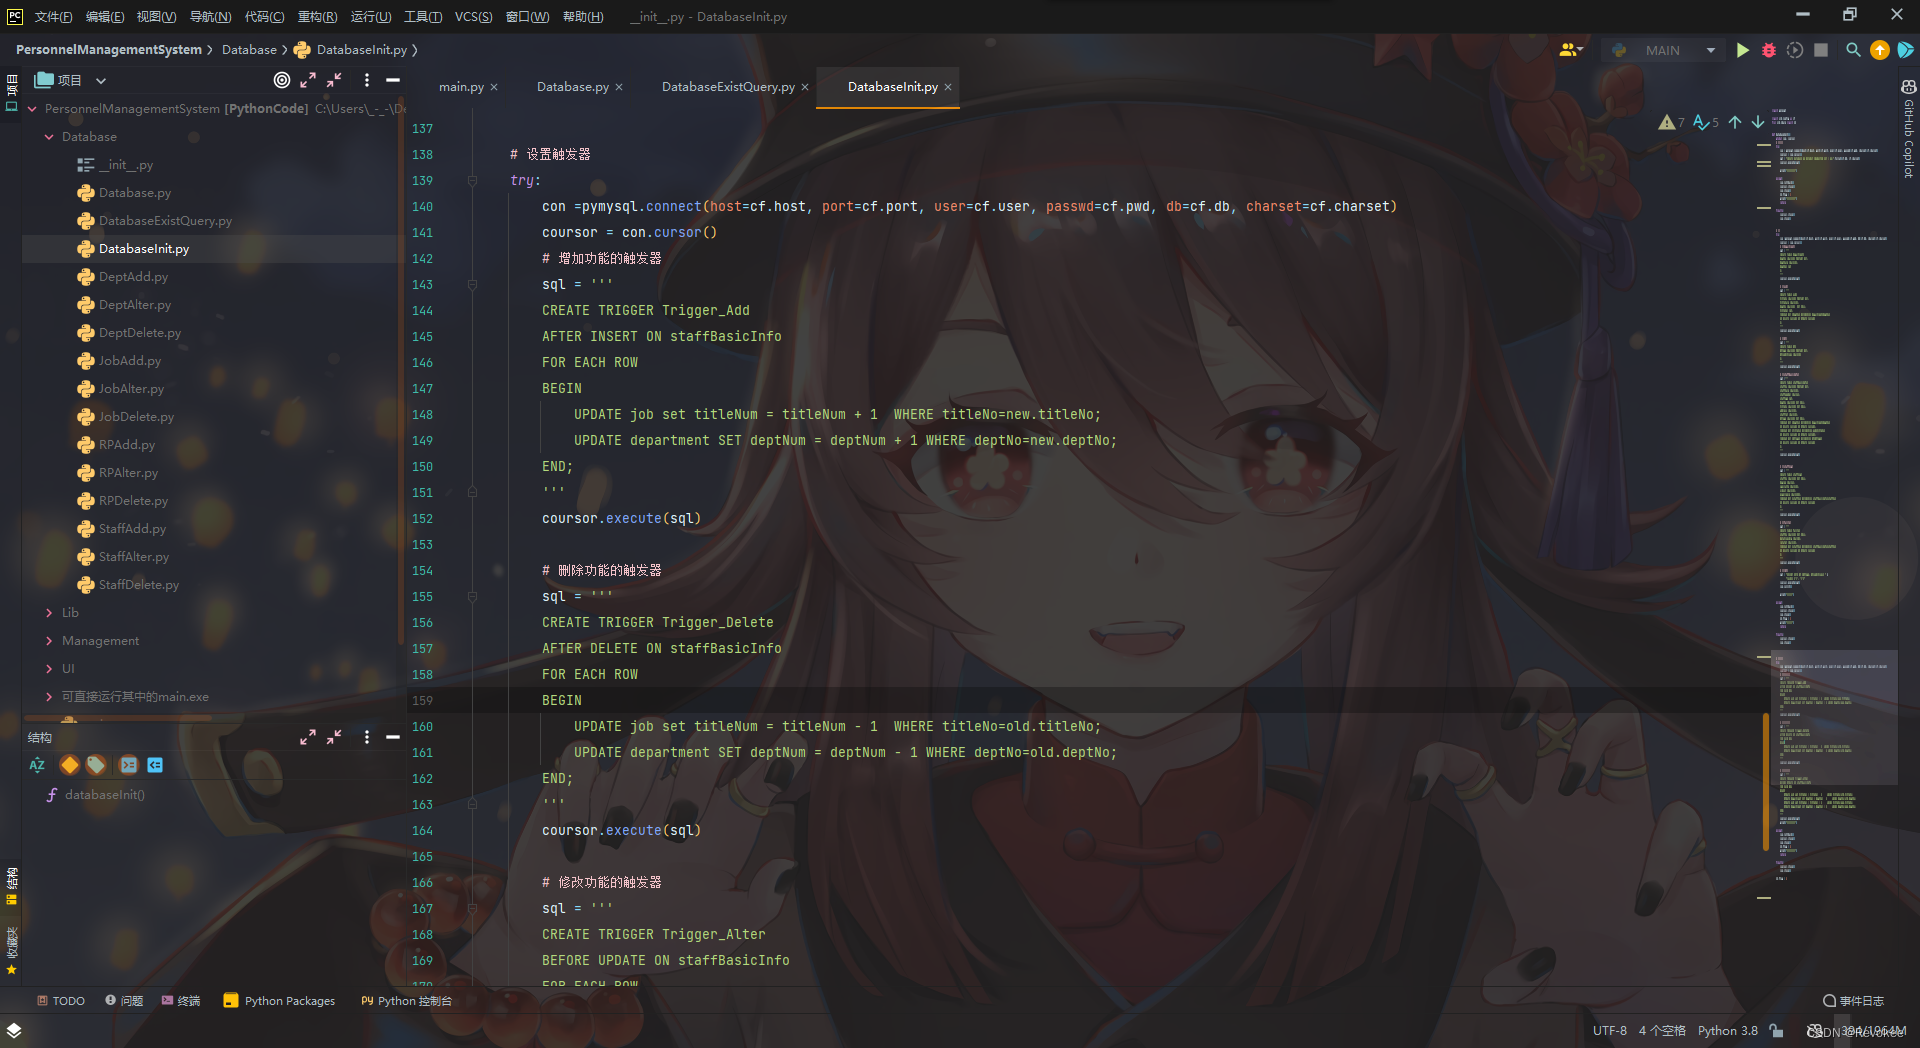
Task: Open the 事件日志 event log
Action: tap(1853, 1001)
